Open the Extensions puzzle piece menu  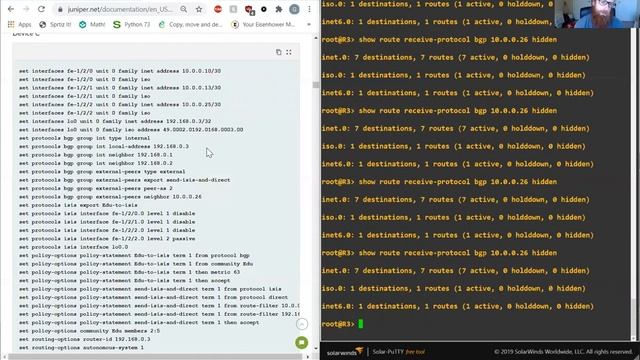(x=279, y=9)
